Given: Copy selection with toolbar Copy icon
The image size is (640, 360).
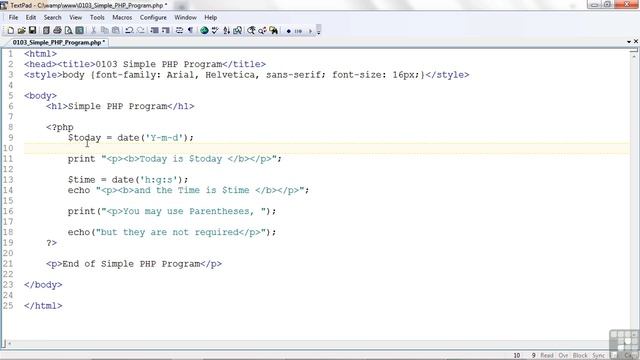Looking at the screenshot, I should point(104,31).
